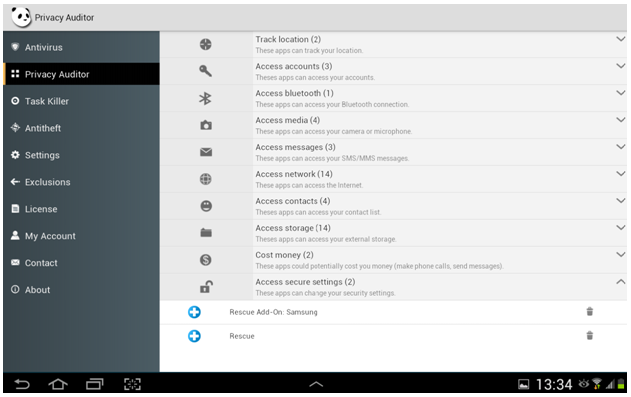
Task: Click the Bluetooth symbol icon
Action: 205,98
